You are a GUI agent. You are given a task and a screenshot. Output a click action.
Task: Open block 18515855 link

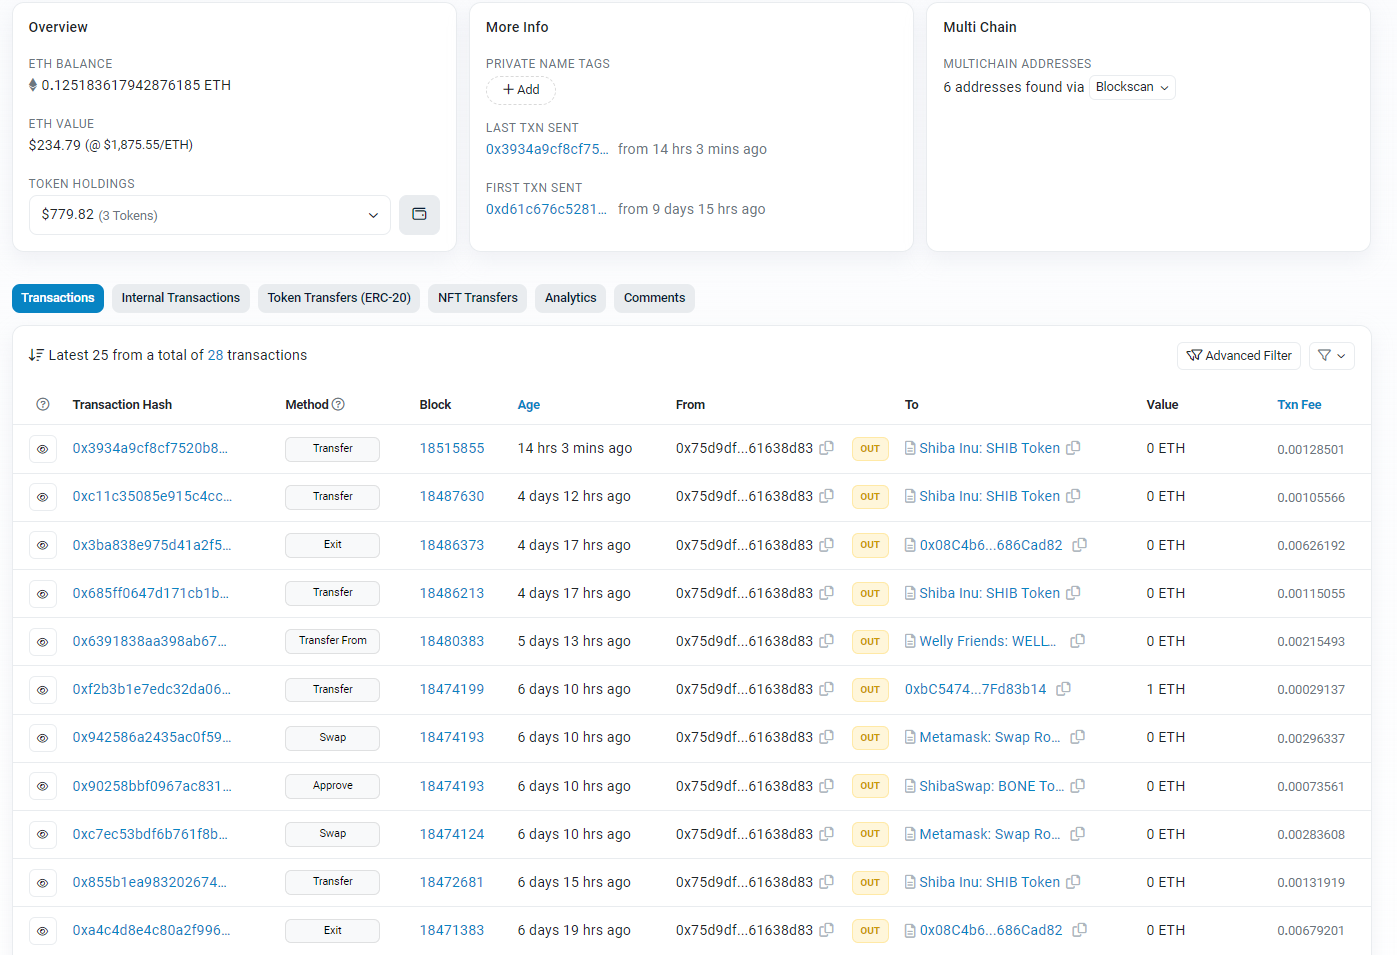(x=451, y=448)
